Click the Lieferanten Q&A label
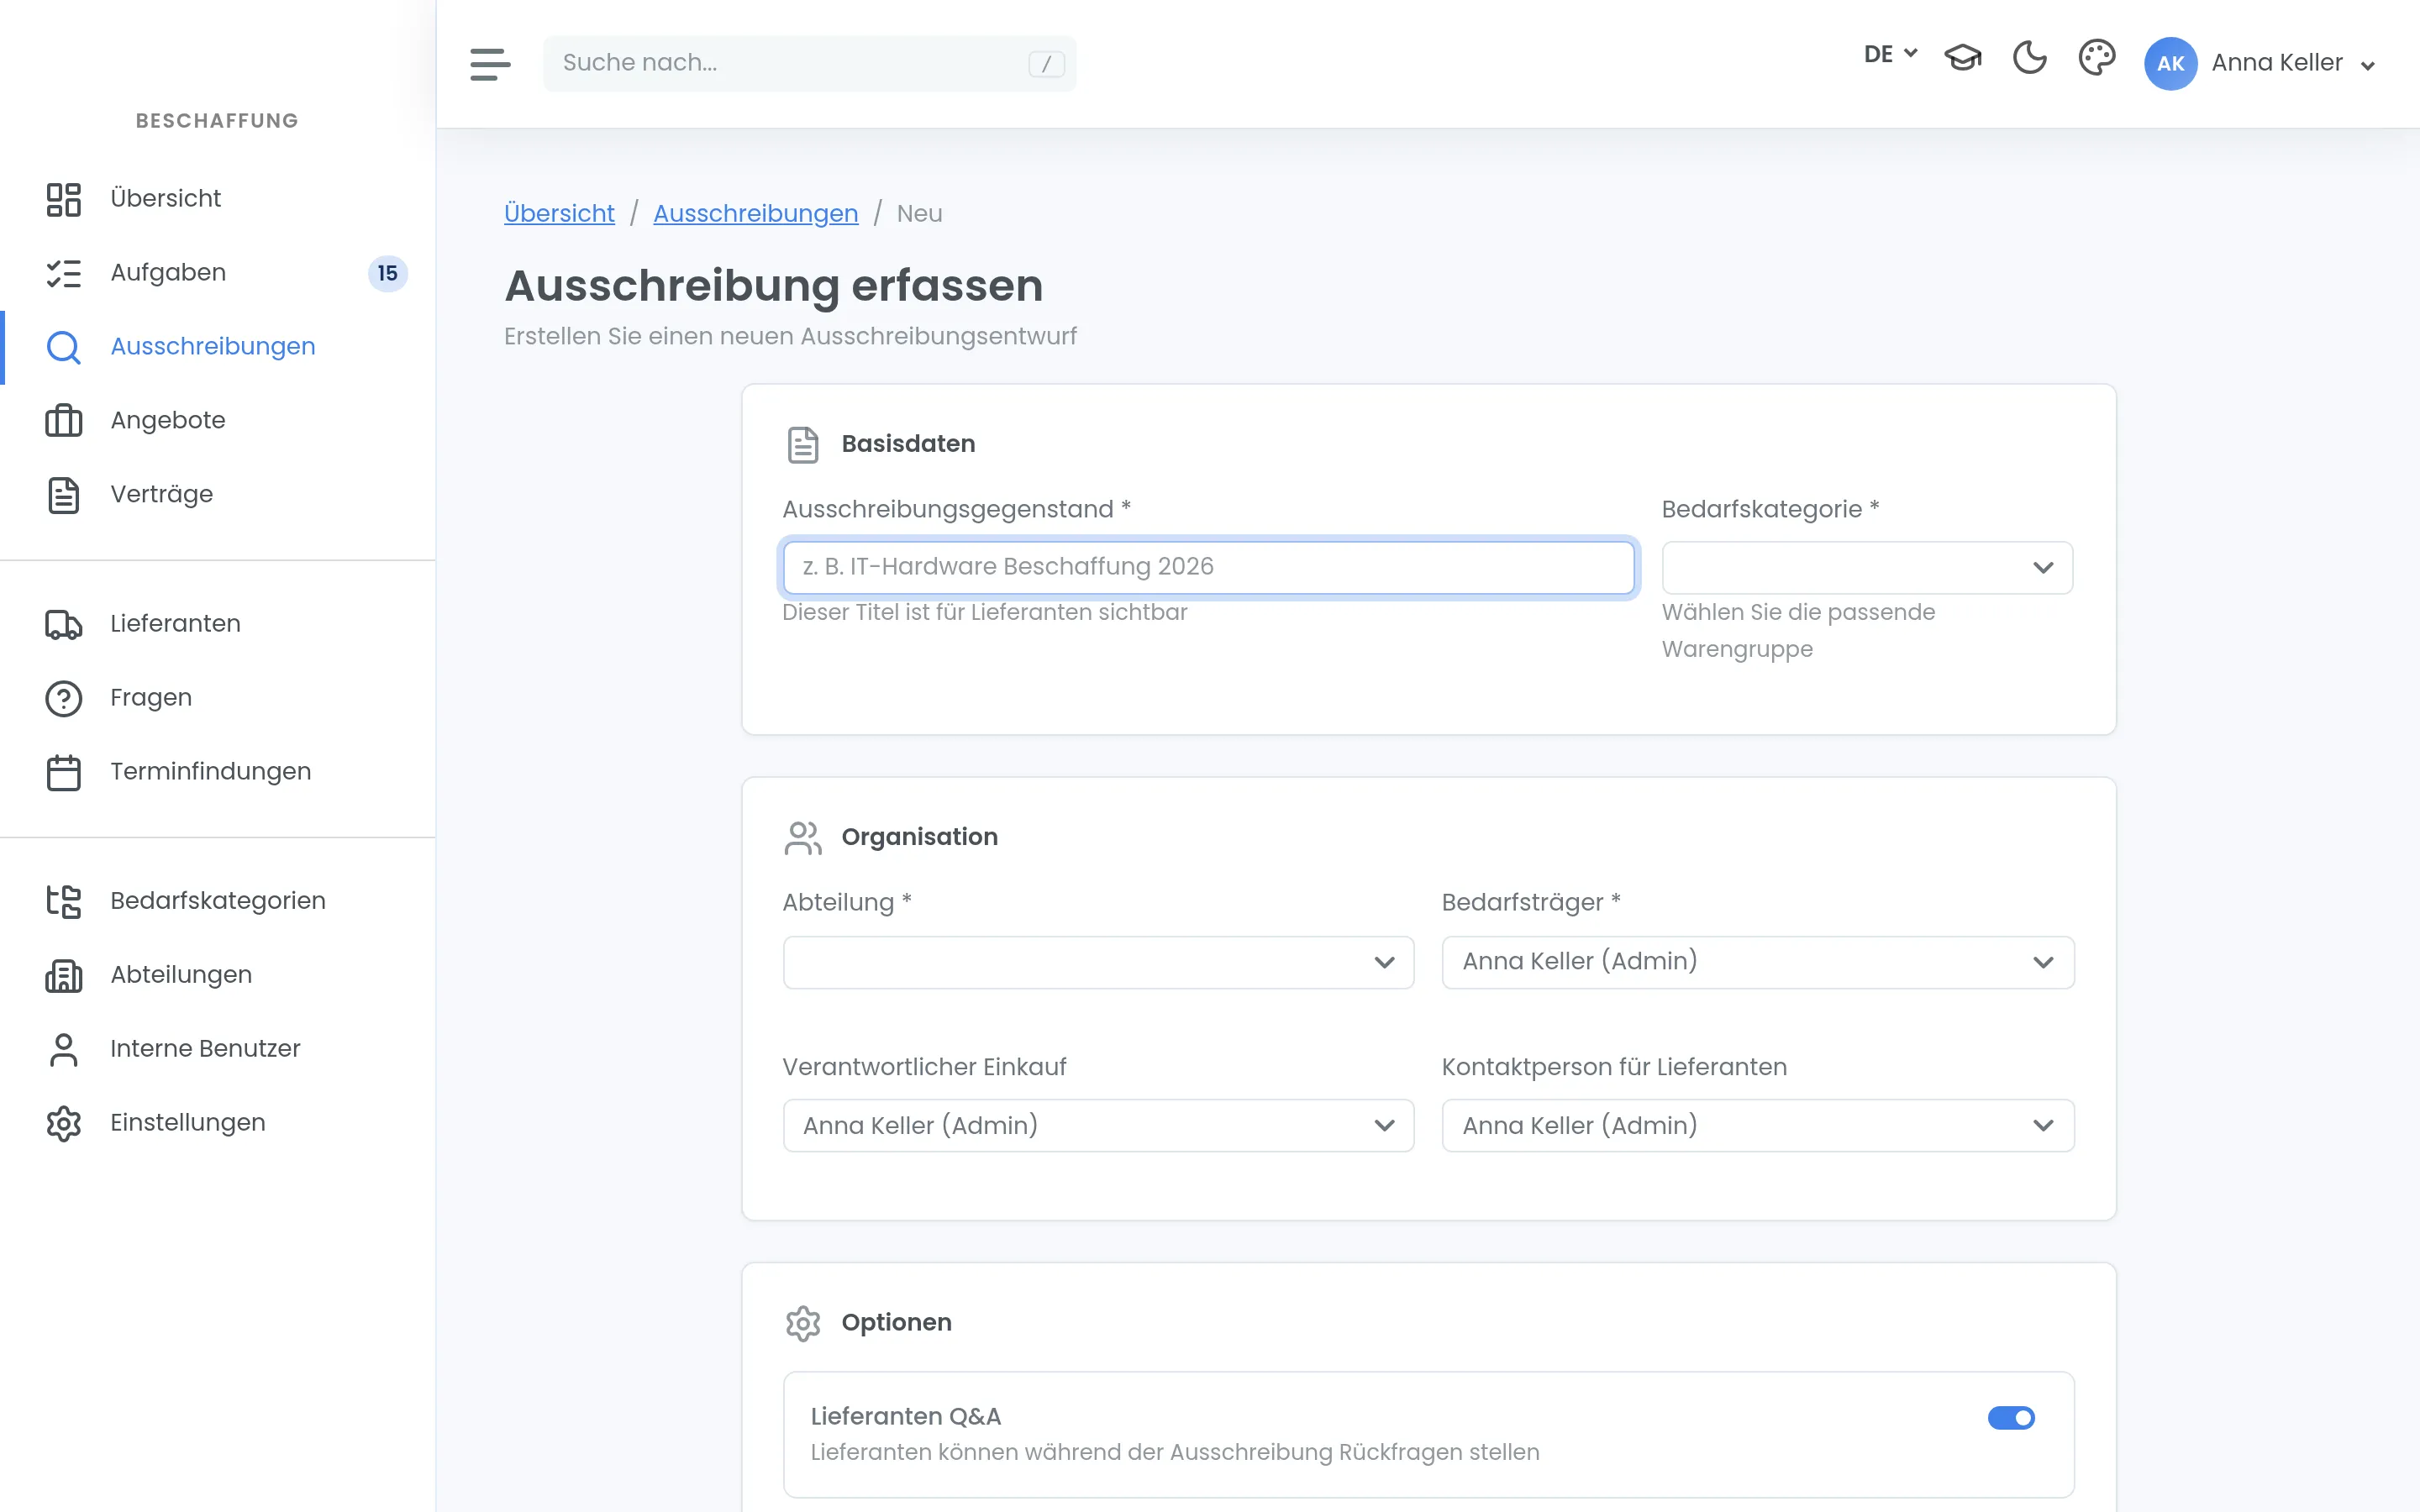2420x1512 pixels. [x=906, y=1417]
